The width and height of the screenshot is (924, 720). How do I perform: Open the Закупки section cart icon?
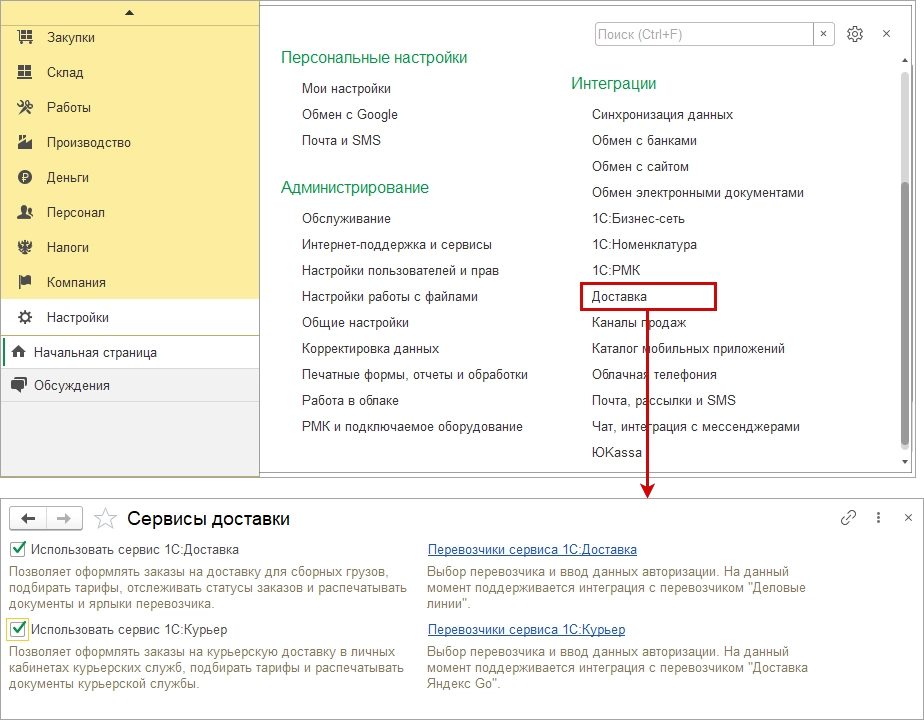[x=25, y=37]
